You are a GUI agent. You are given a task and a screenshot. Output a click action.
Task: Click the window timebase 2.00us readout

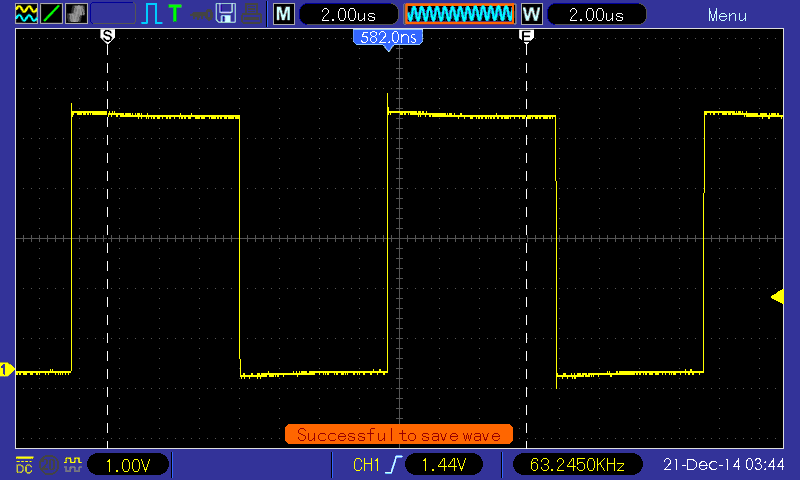click(x=593, y=15)
